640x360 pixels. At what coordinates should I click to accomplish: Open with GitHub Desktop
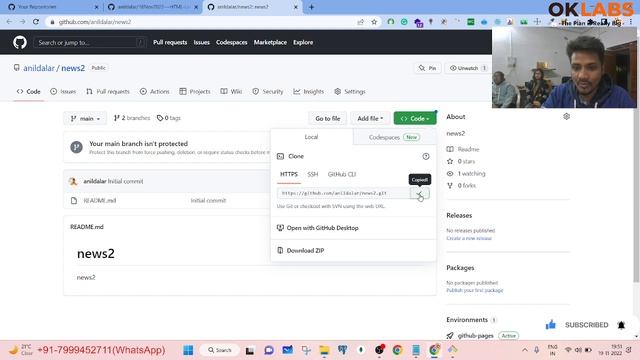click(x=322, y=228)
